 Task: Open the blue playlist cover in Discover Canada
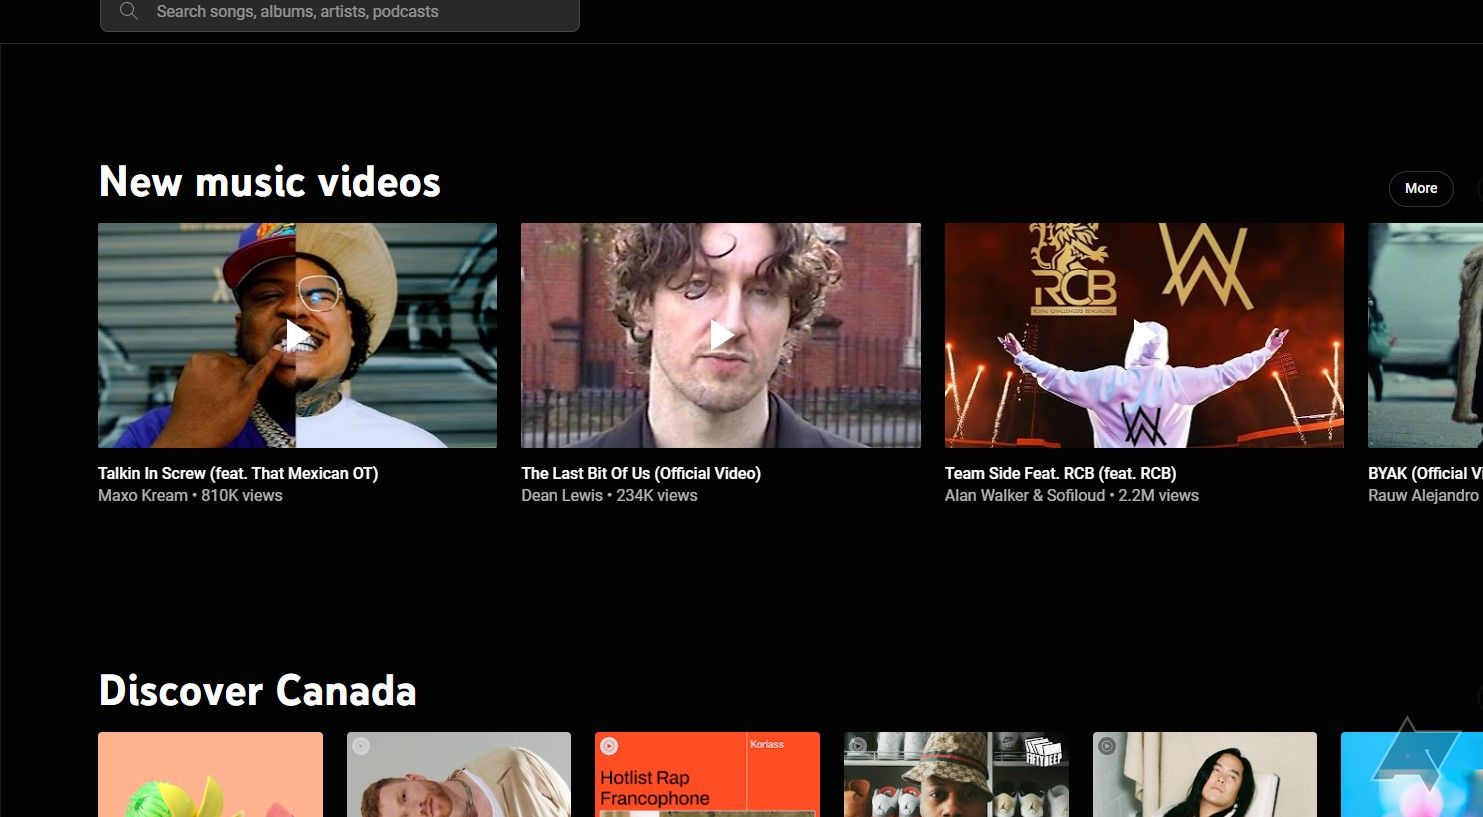(x=1412, y=774)
